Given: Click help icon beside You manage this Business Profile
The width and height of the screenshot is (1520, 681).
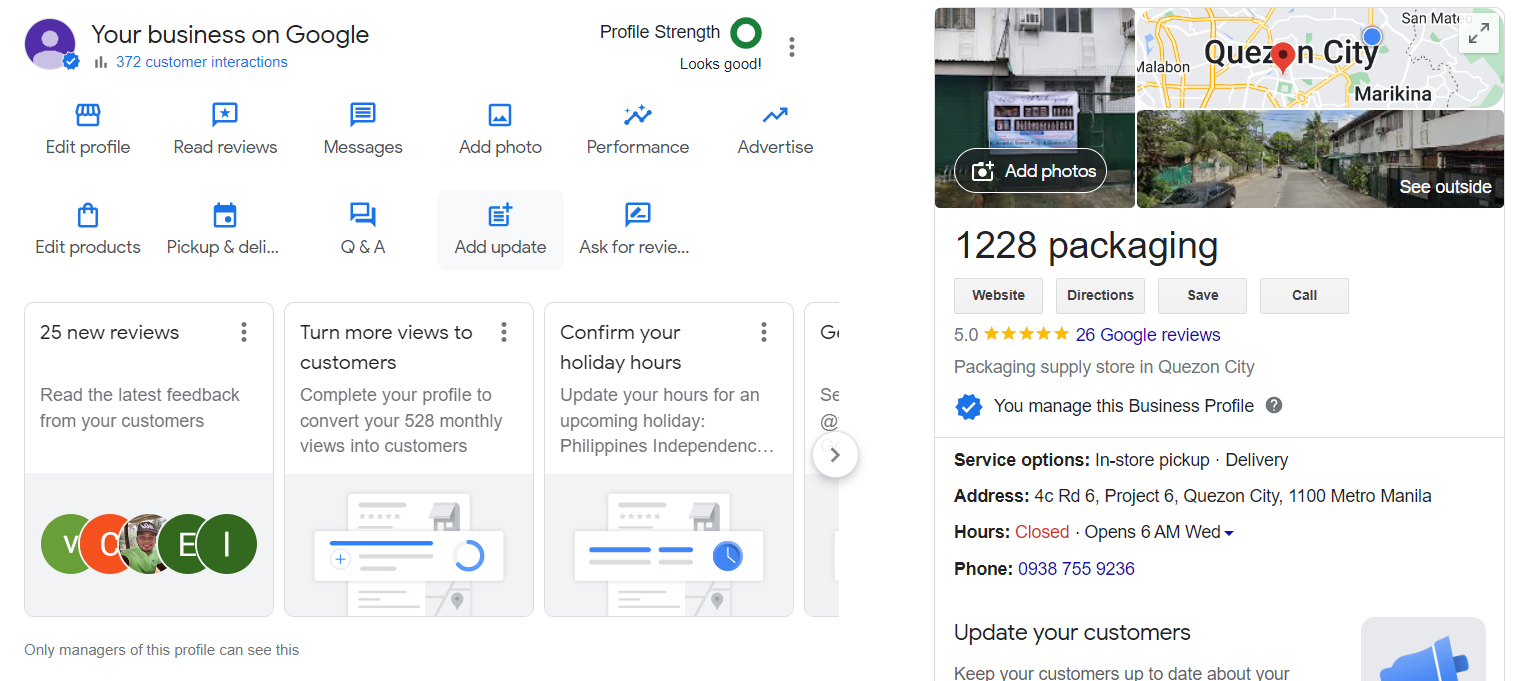Looking at the screenshot, I should click(1274, 405).
